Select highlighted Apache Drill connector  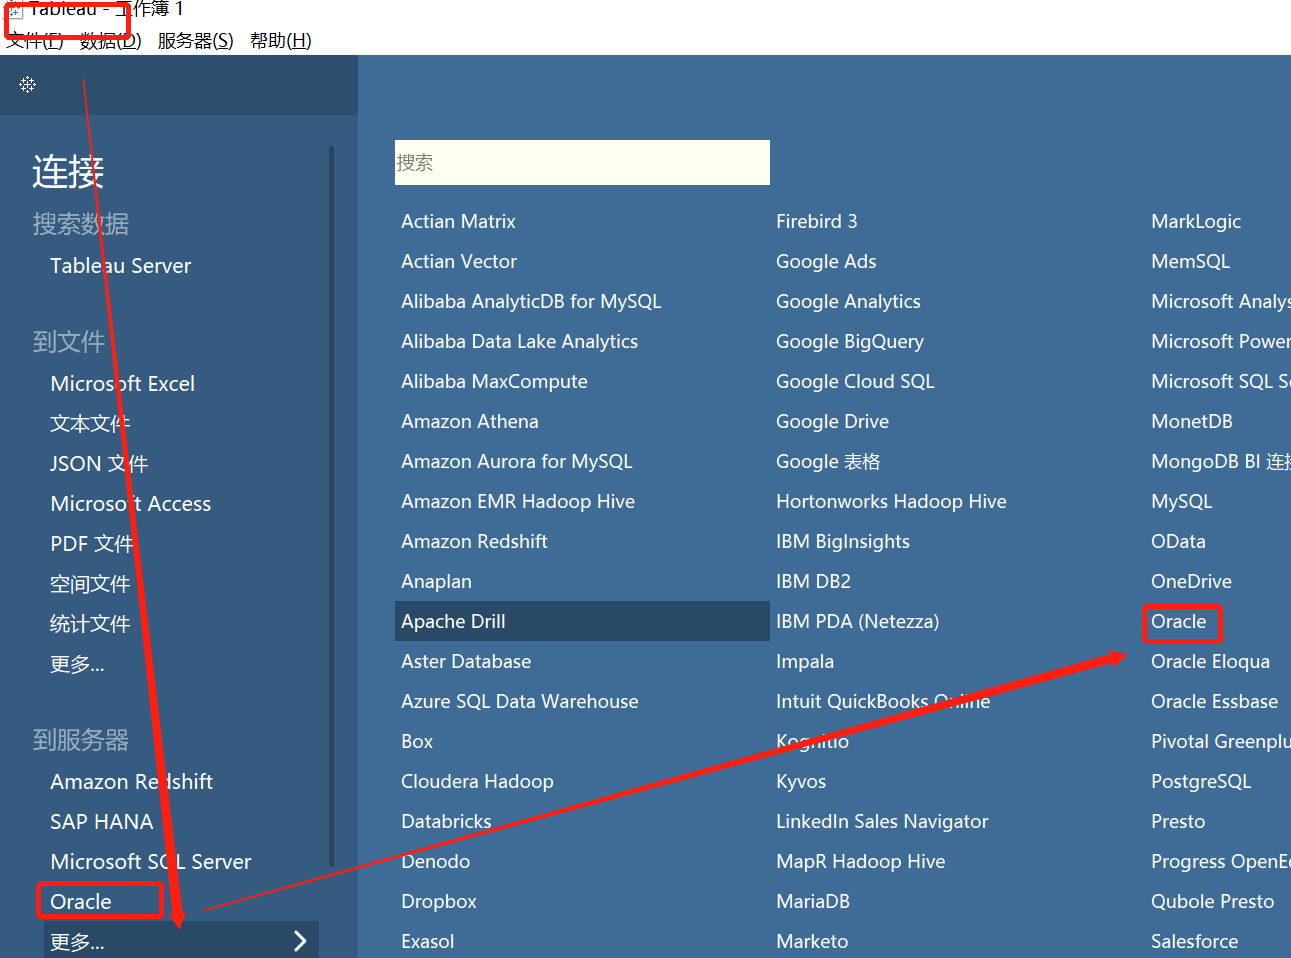[582, 621]
